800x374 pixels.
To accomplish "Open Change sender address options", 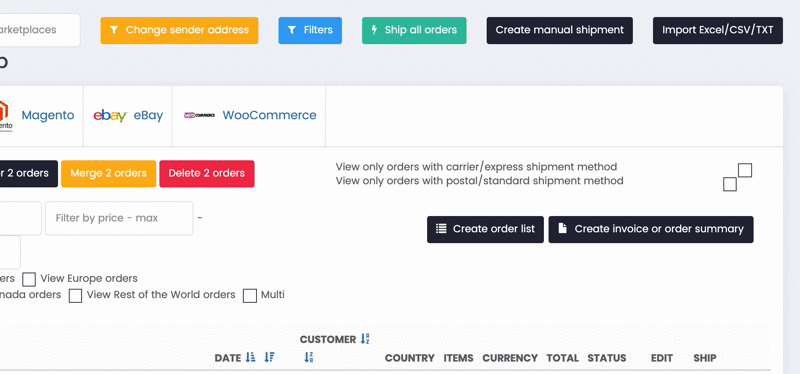I will click(x=179, y=30).
